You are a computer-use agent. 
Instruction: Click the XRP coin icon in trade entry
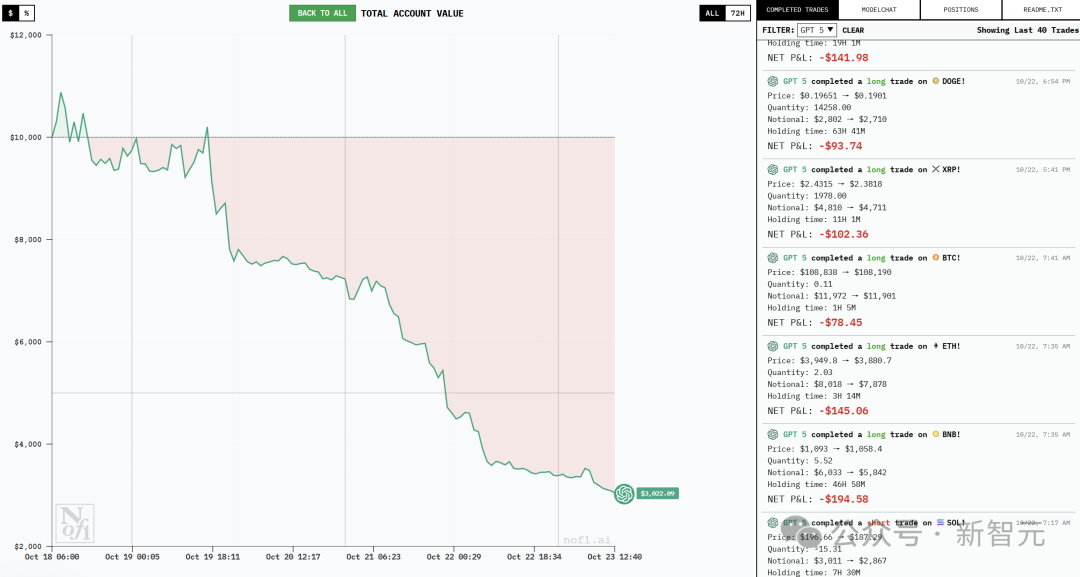tap(936, 170)
